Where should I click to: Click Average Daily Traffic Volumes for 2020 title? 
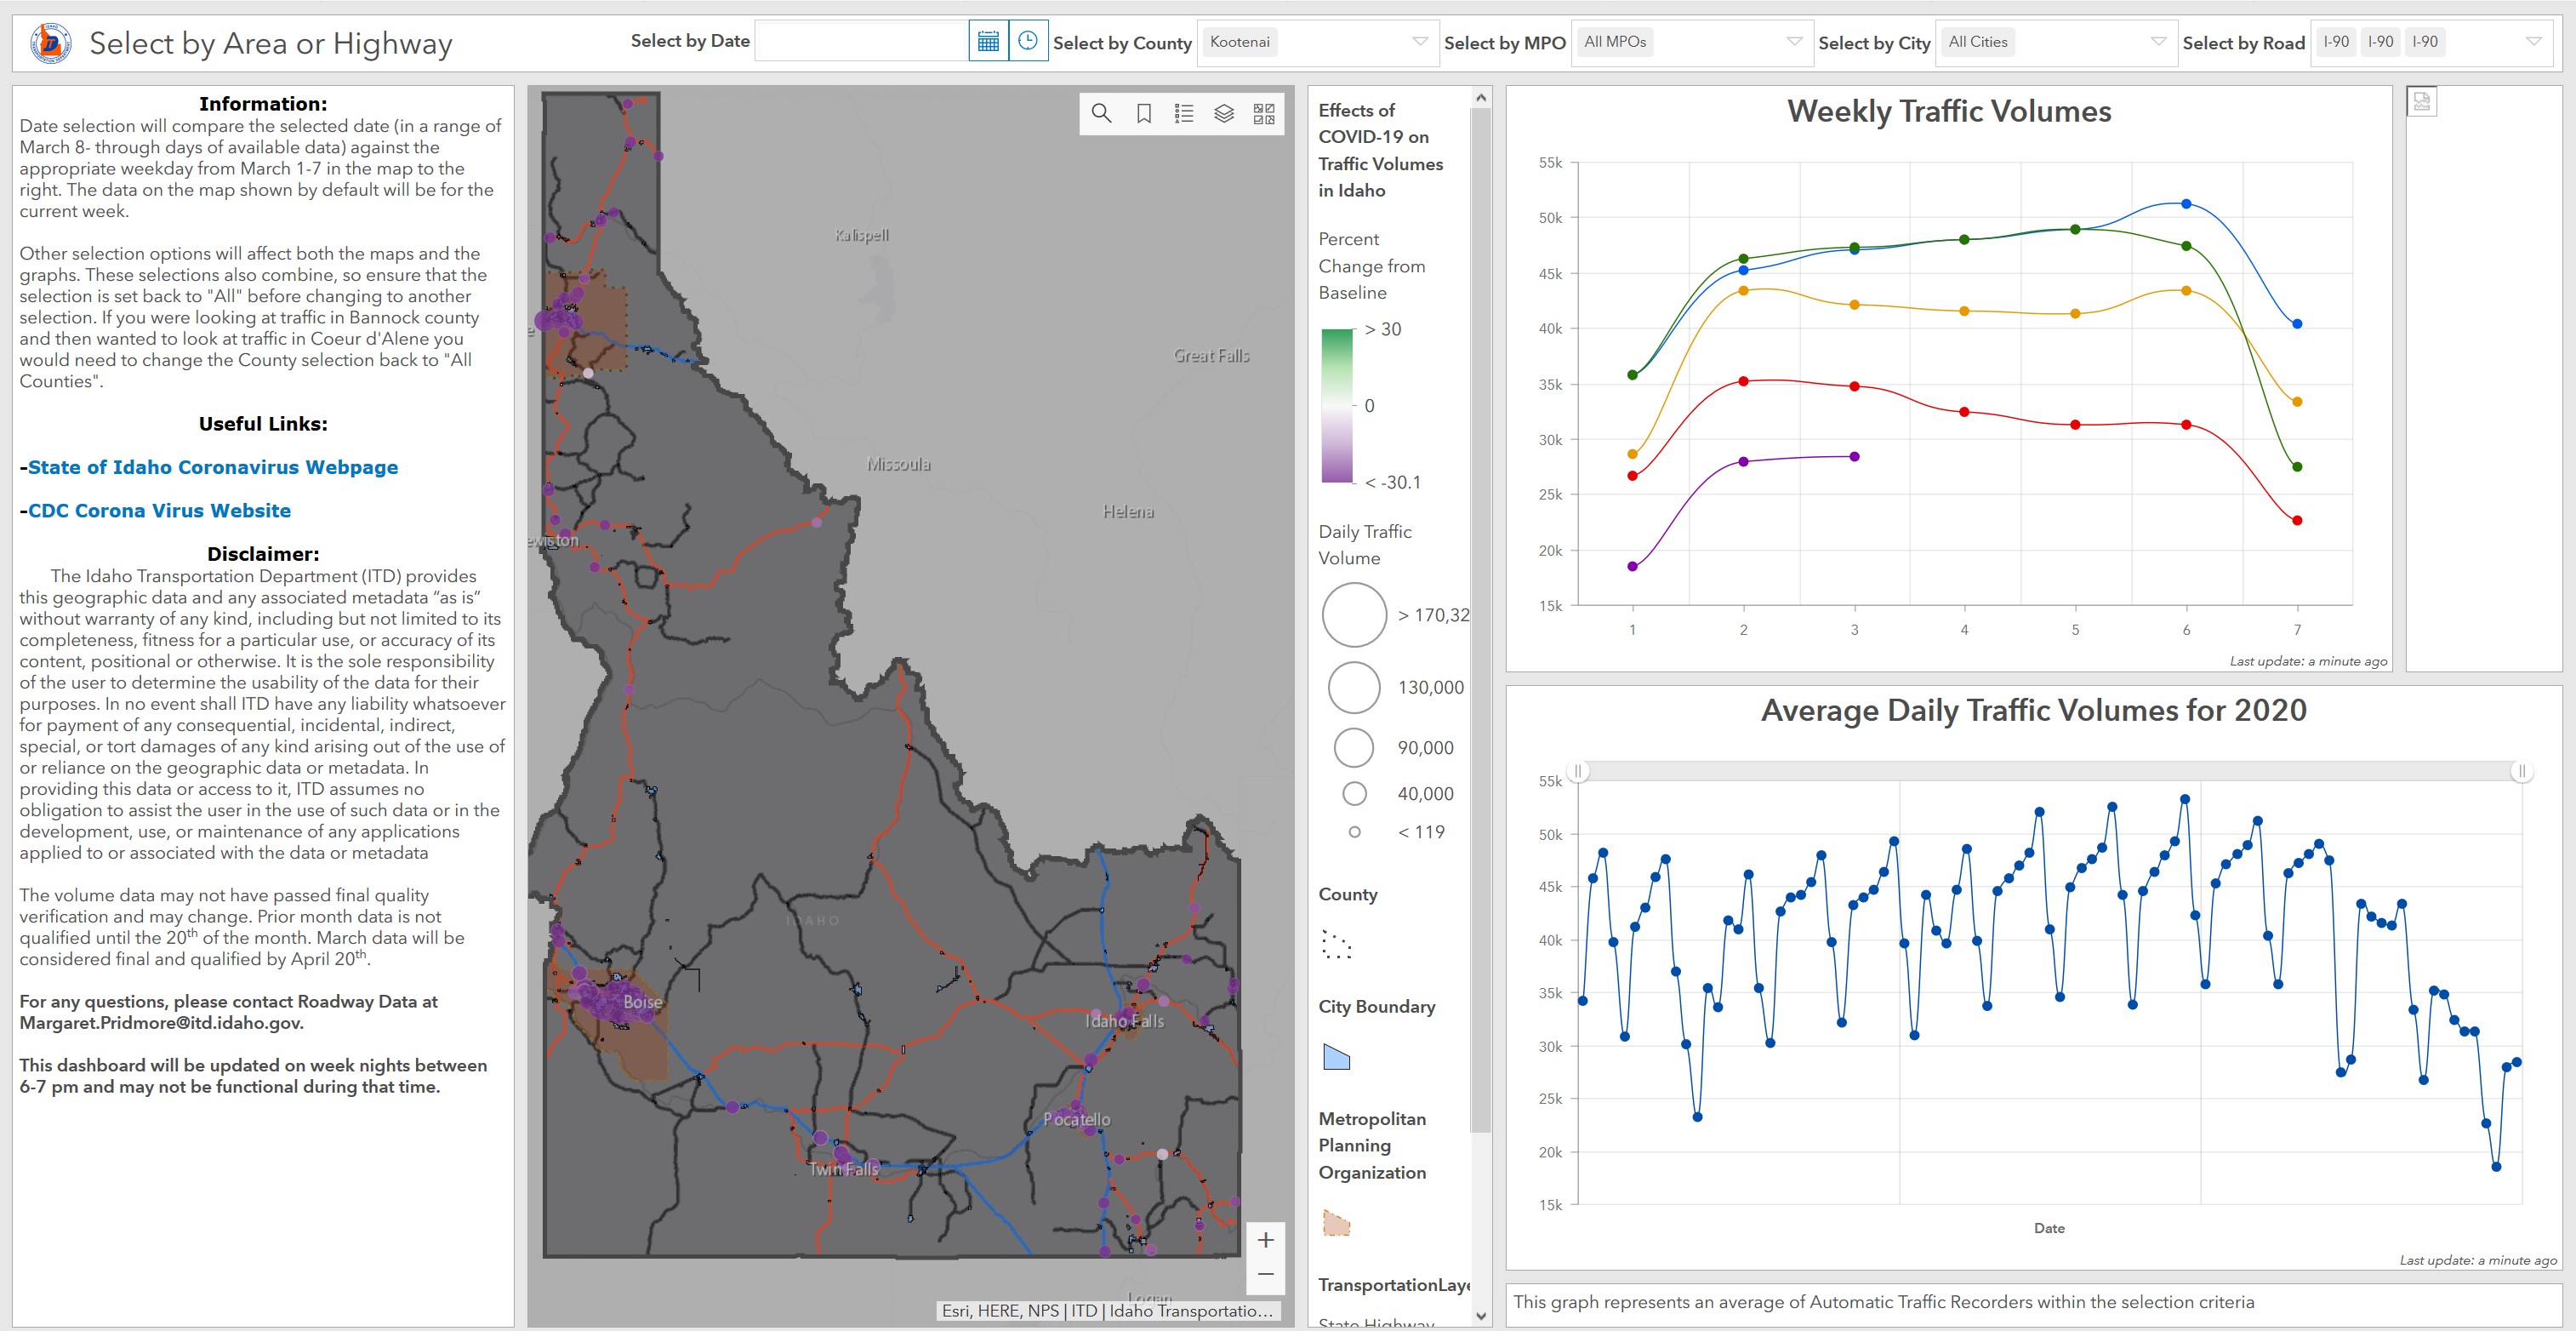[x=2033, y=710]
